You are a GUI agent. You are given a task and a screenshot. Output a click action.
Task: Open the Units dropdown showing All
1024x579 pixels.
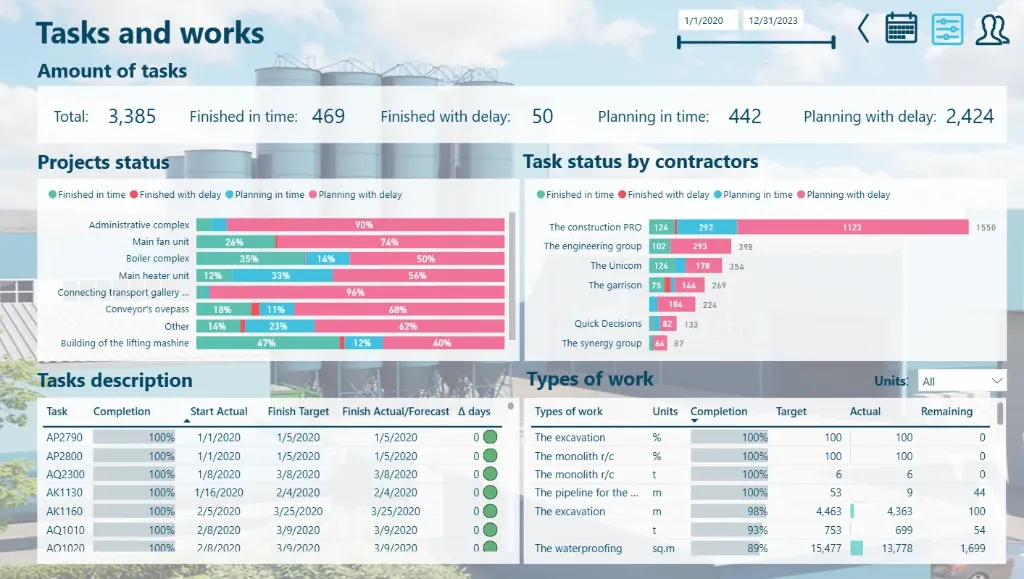[x=961, y=381]
